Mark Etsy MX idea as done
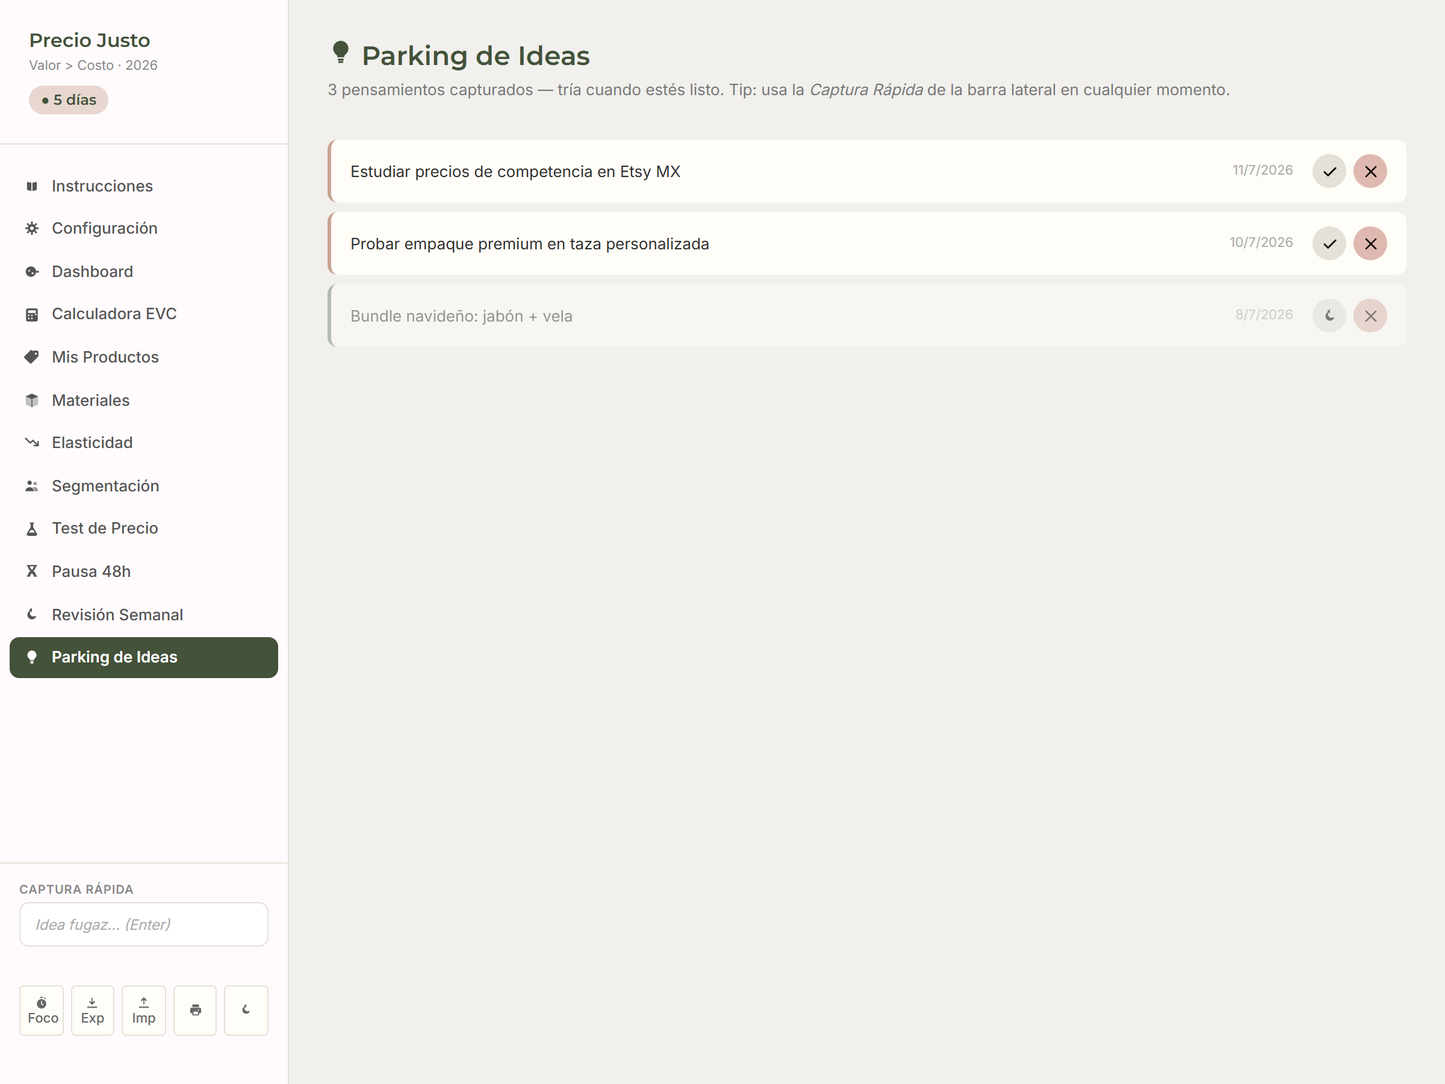This screenshot has width=1445, height=1084. (1329, 172)
